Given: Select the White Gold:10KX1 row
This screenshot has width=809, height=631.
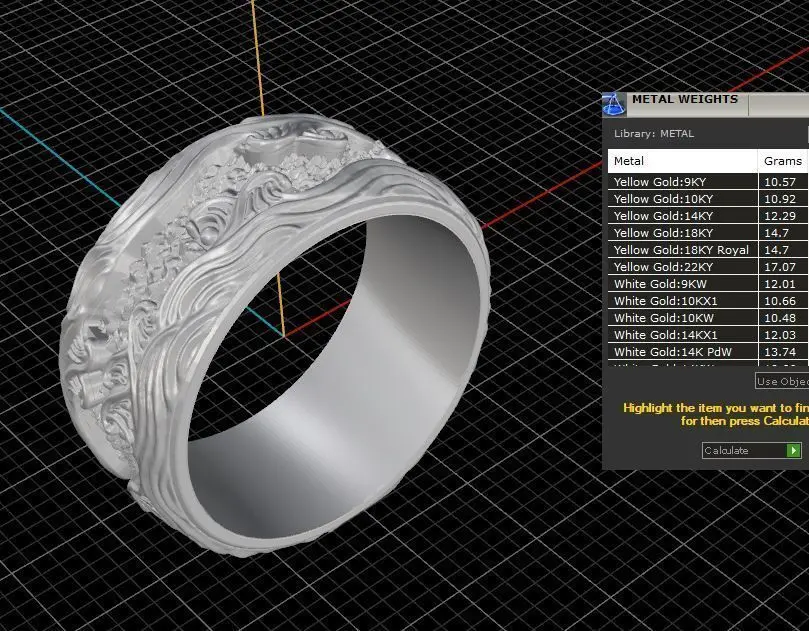Looking at the screenshot, I should point(708,301).
